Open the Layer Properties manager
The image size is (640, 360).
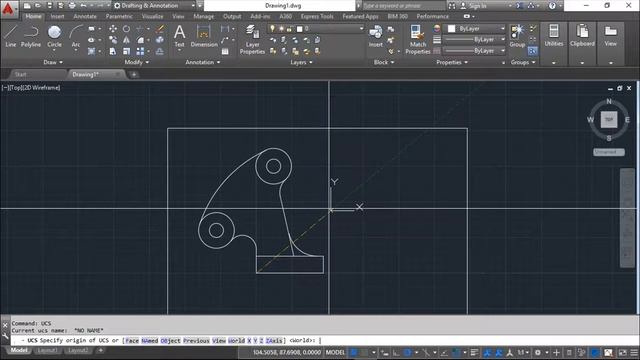pyautogui.click(x=252, y=39)
